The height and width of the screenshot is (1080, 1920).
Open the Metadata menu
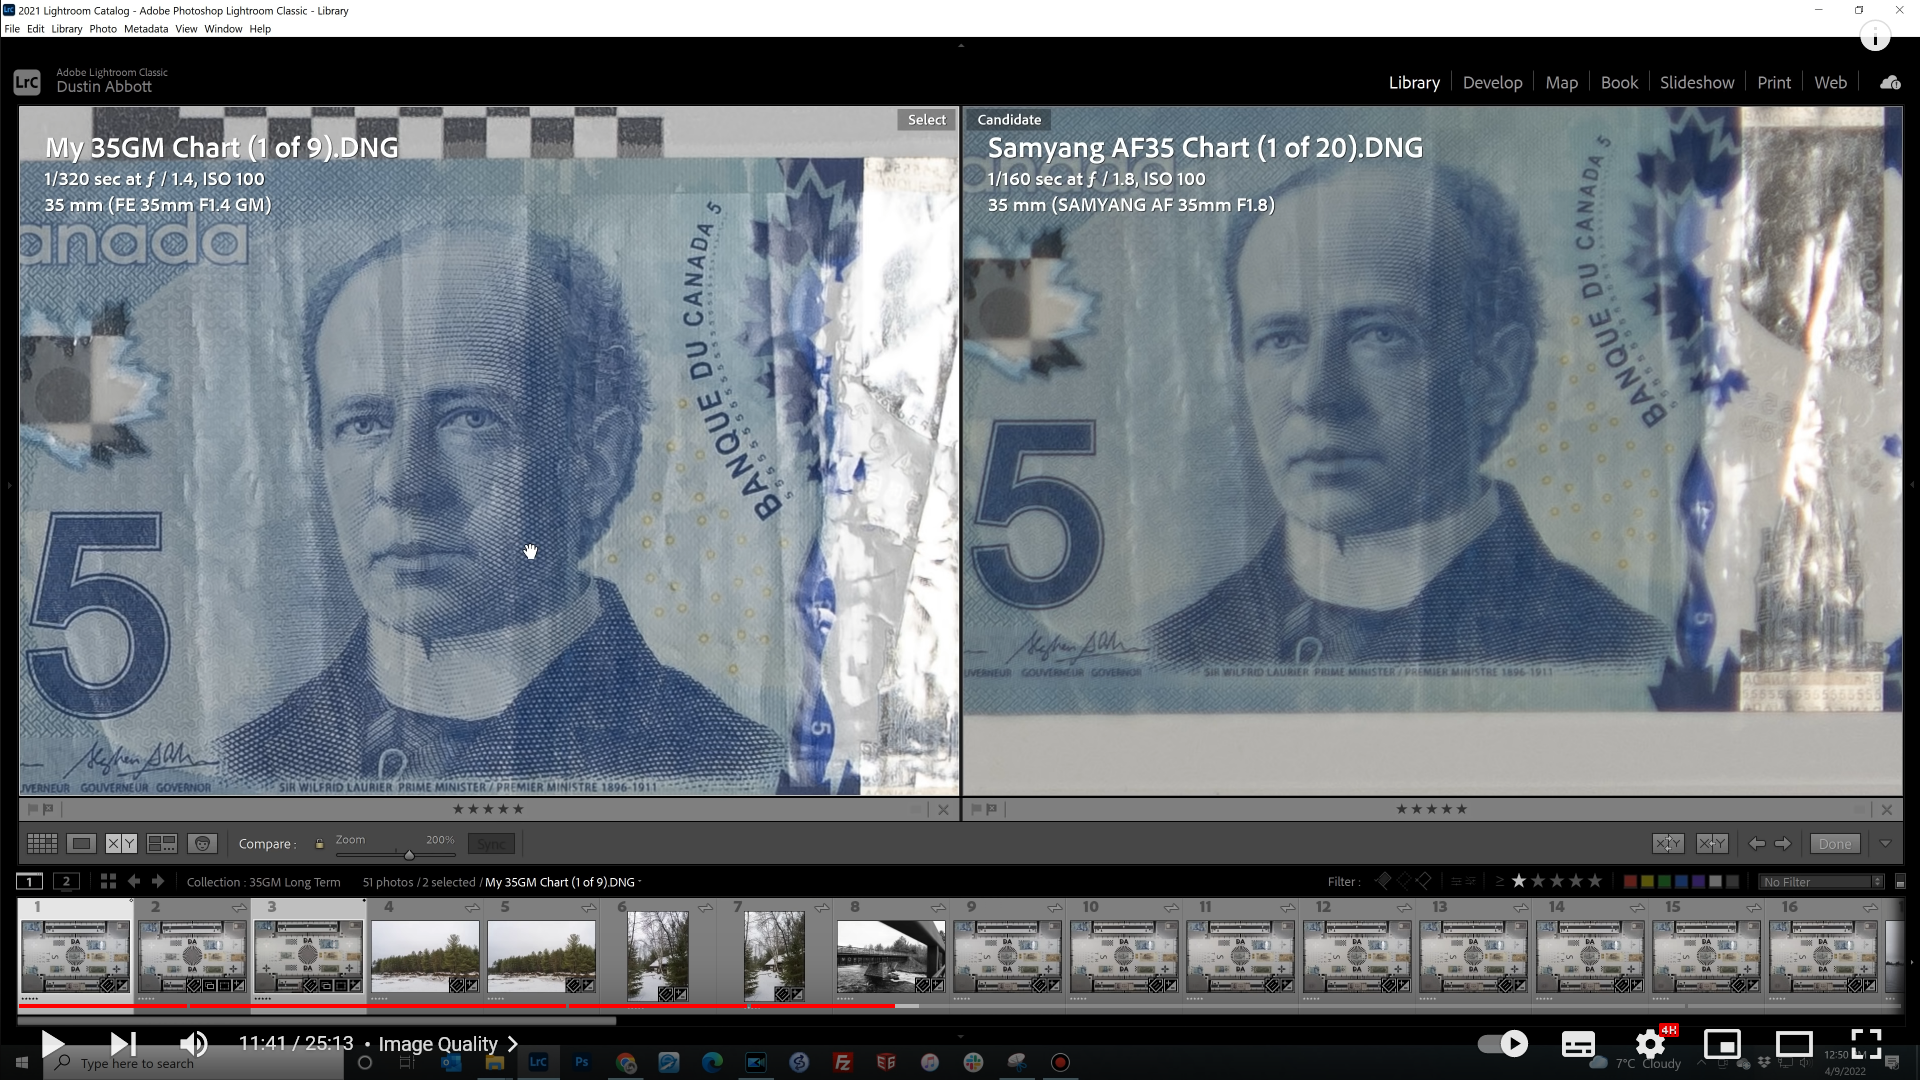pos(145,29)
